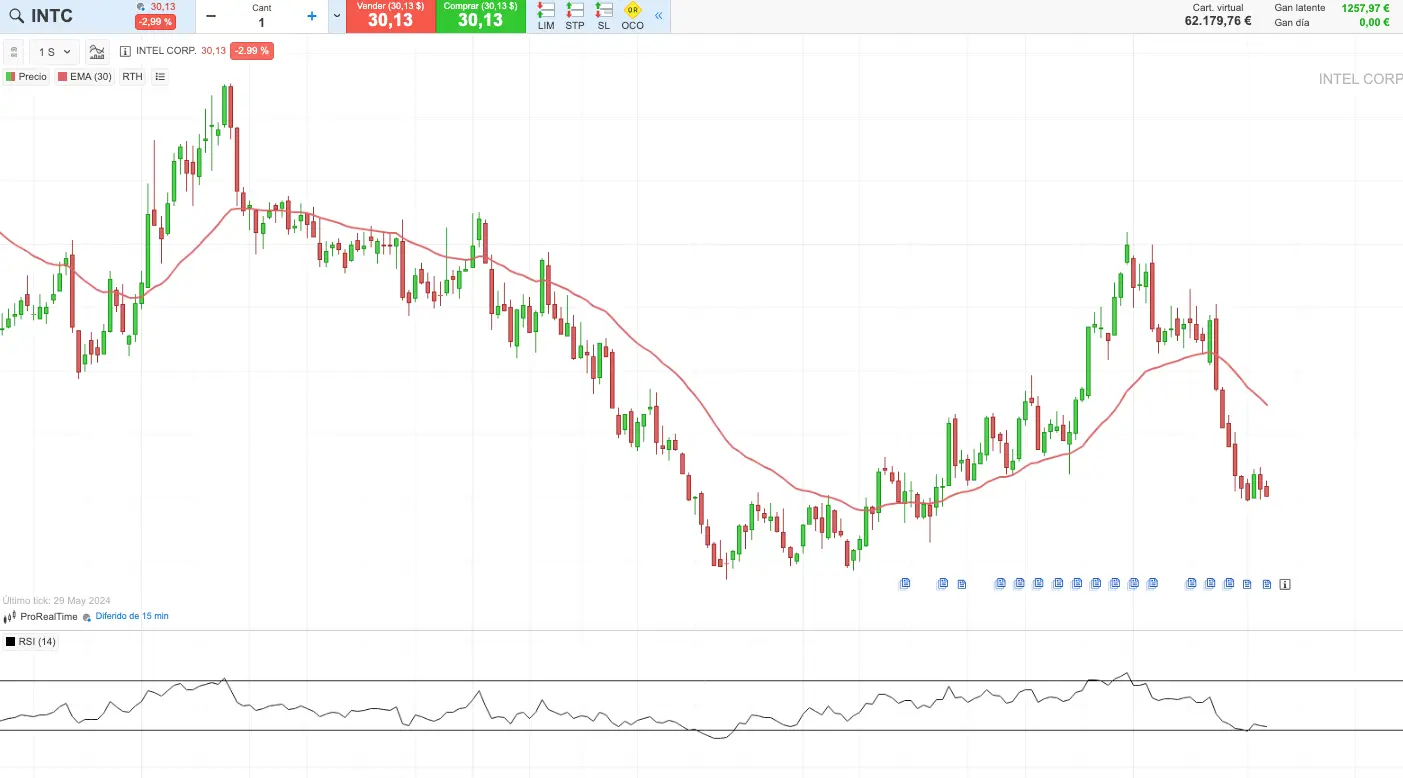Image resolution: width=1403 pixels, height=778 pixels.
Task: Collapse the order toolbar with double chevron
Action: [x=658, y=16]
